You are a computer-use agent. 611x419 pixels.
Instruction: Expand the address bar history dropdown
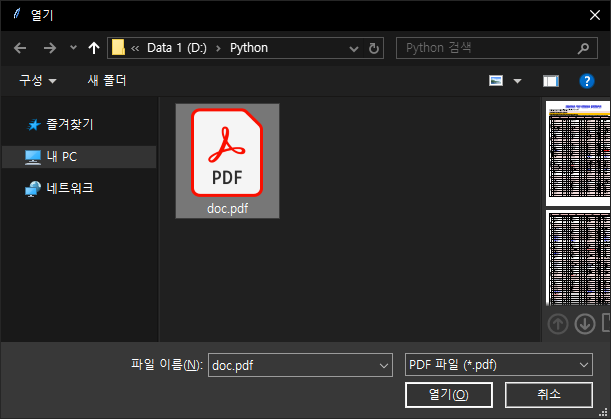[354, 49]
